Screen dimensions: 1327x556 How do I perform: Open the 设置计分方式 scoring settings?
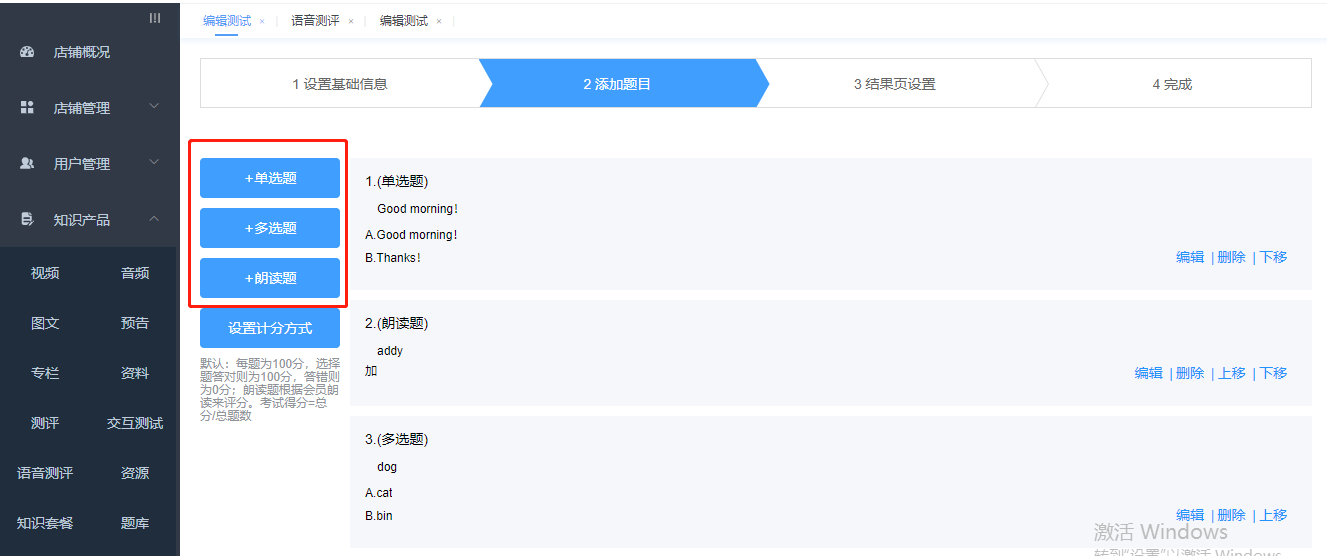[x=270, y=328]
